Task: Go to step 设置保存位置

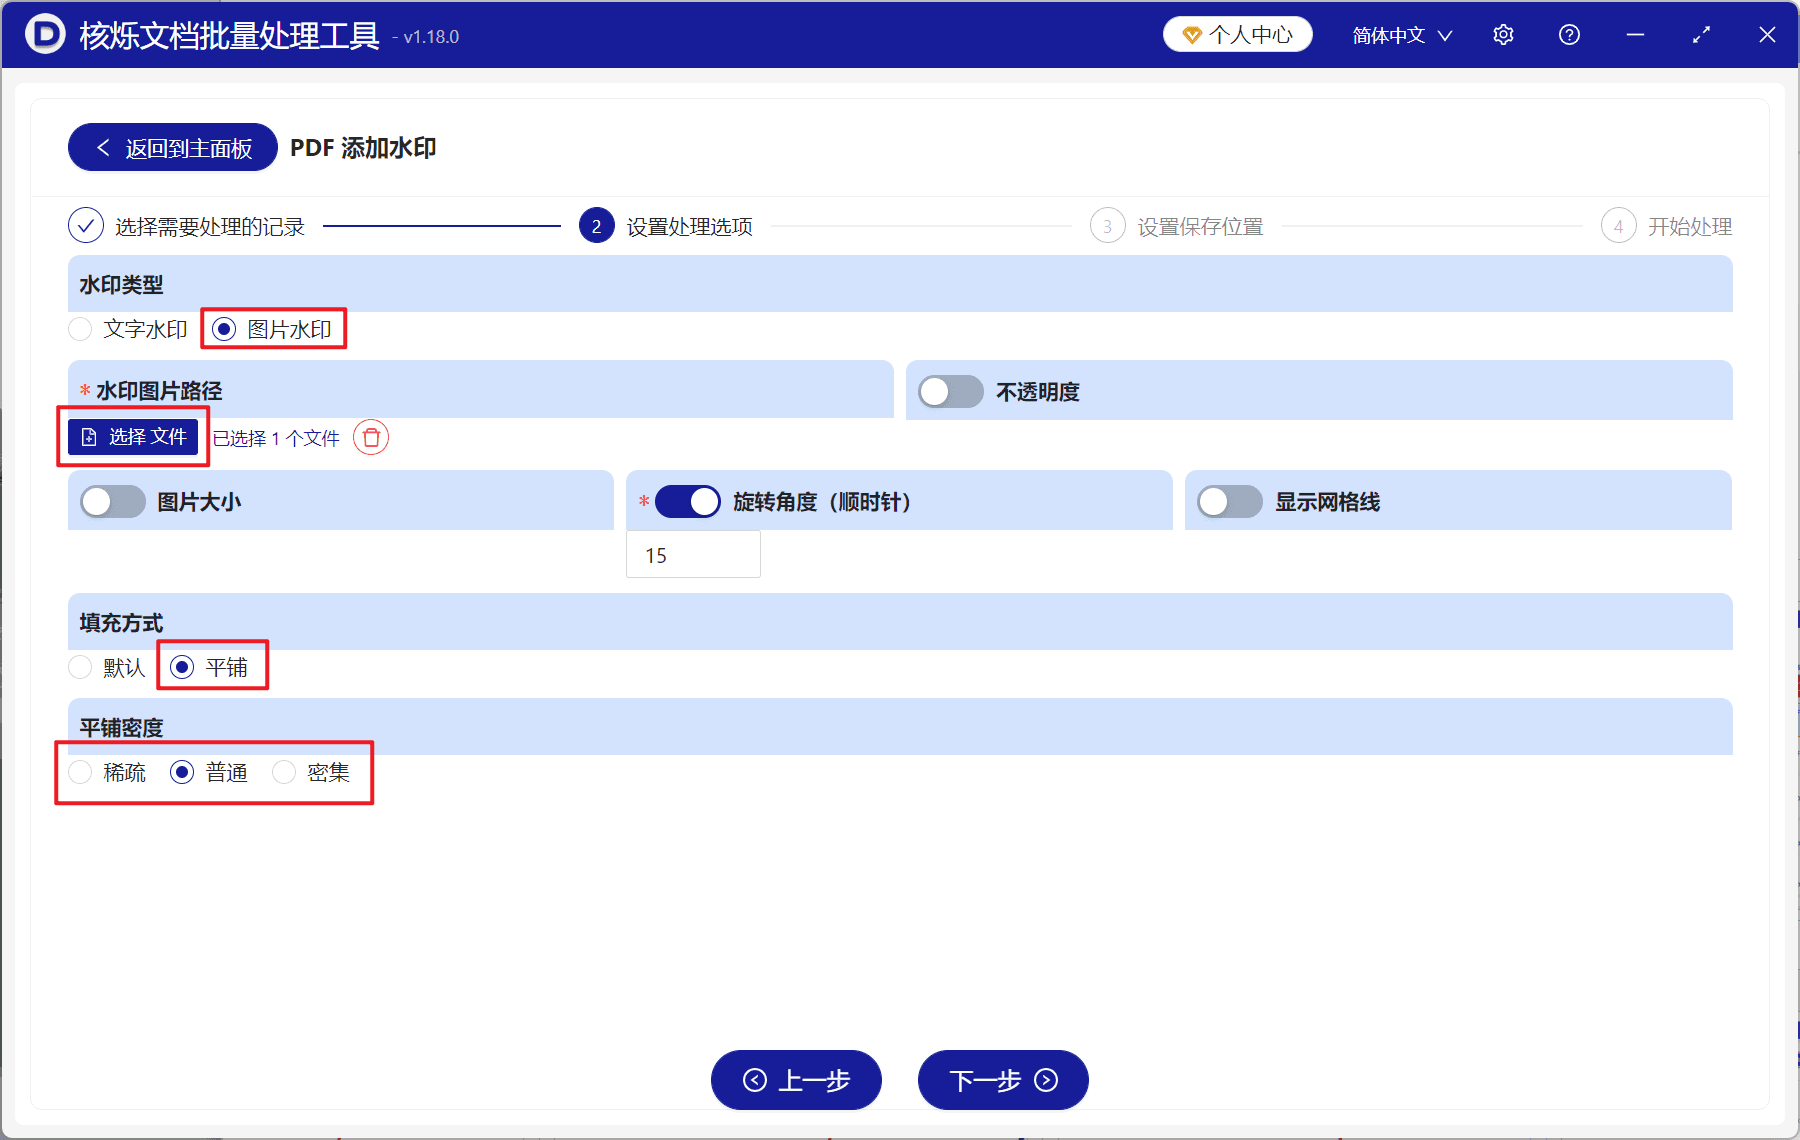Action: (x=1200, y=226)
